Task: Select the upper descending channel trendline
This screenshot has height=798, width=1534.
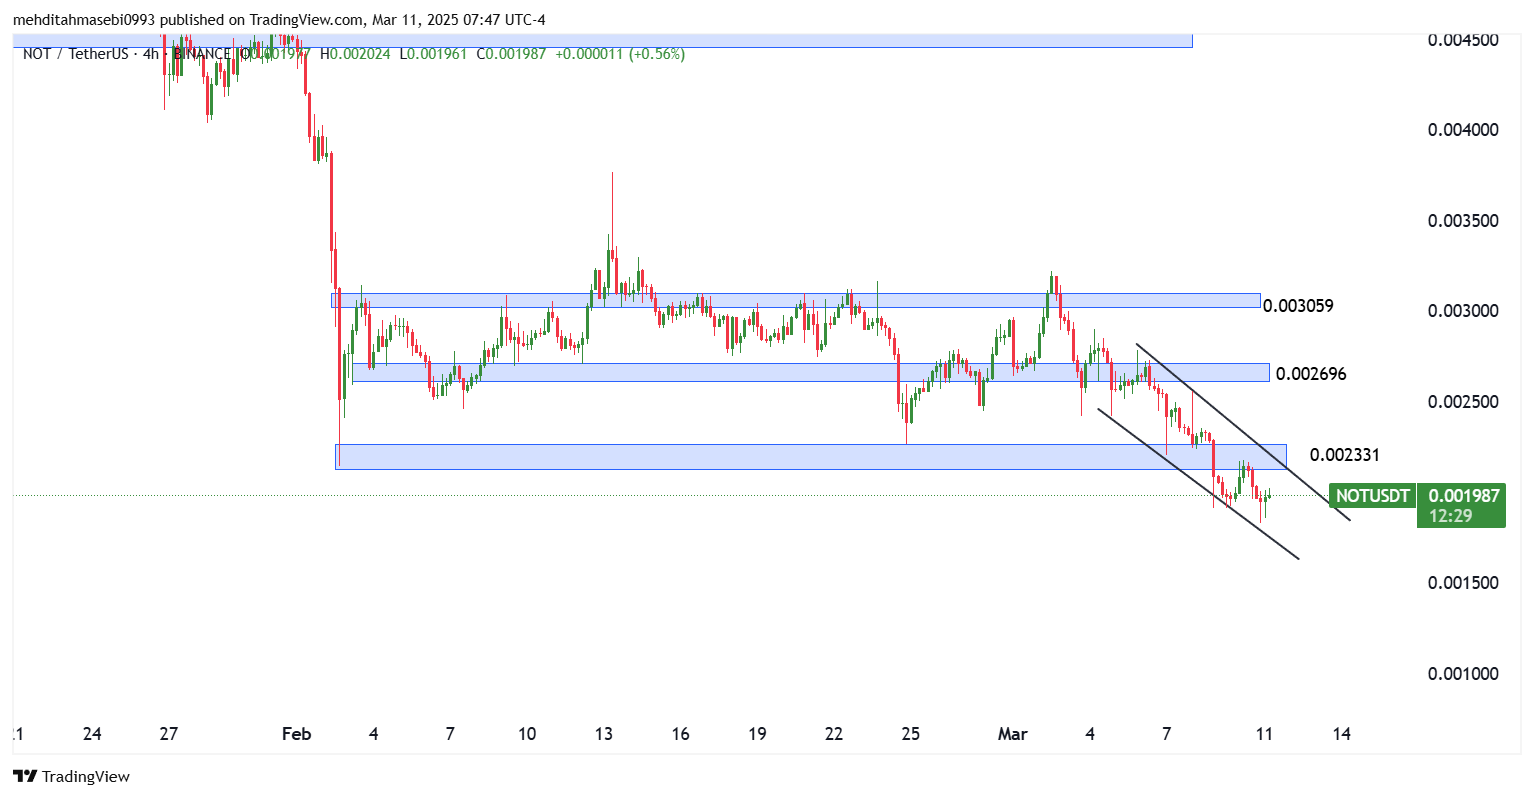Action: pyautogui.click(x=1243, y=432)
